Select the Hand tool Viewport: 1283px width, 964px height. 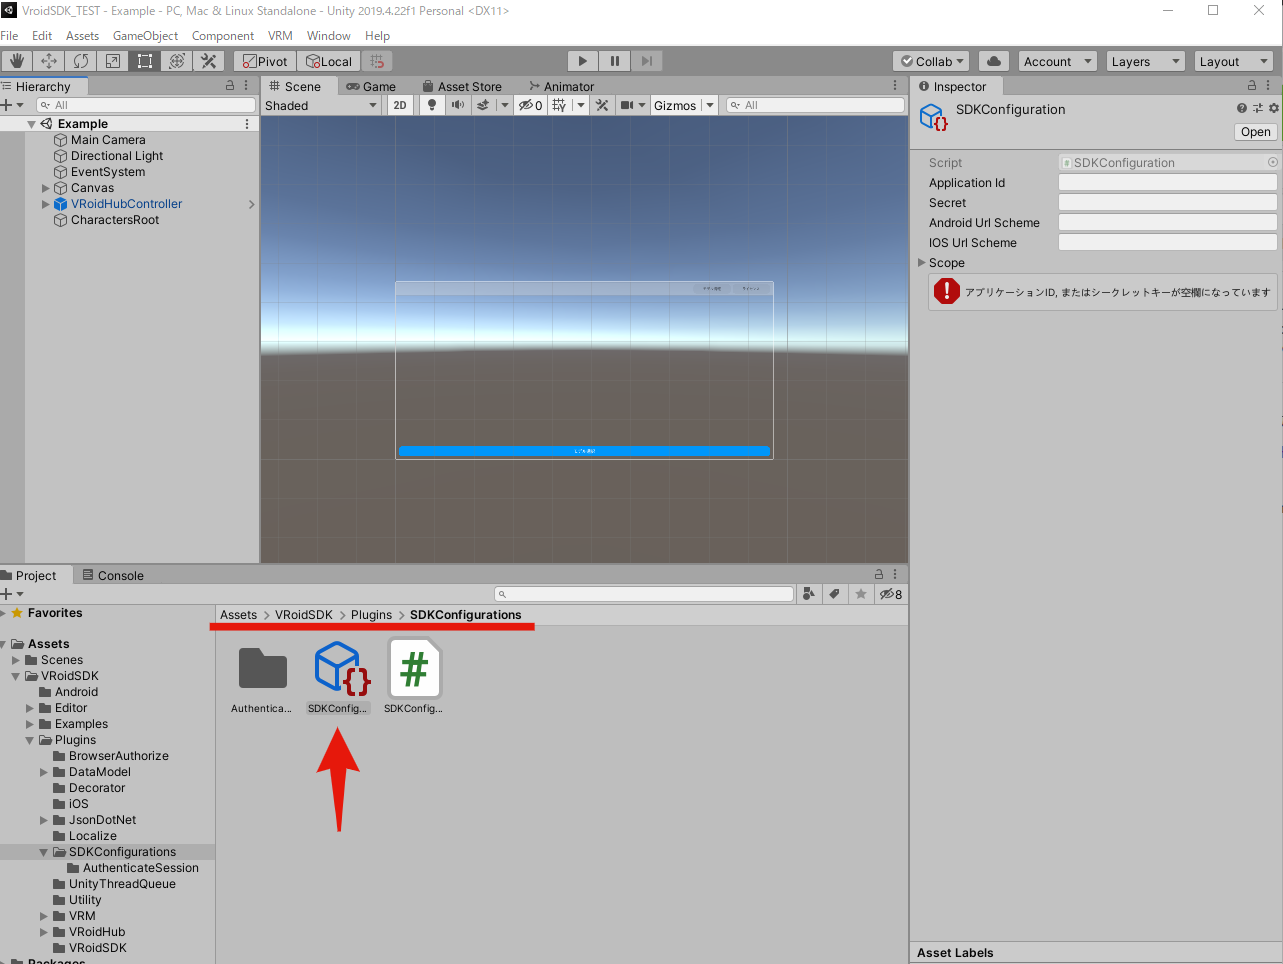click(16, 61)
